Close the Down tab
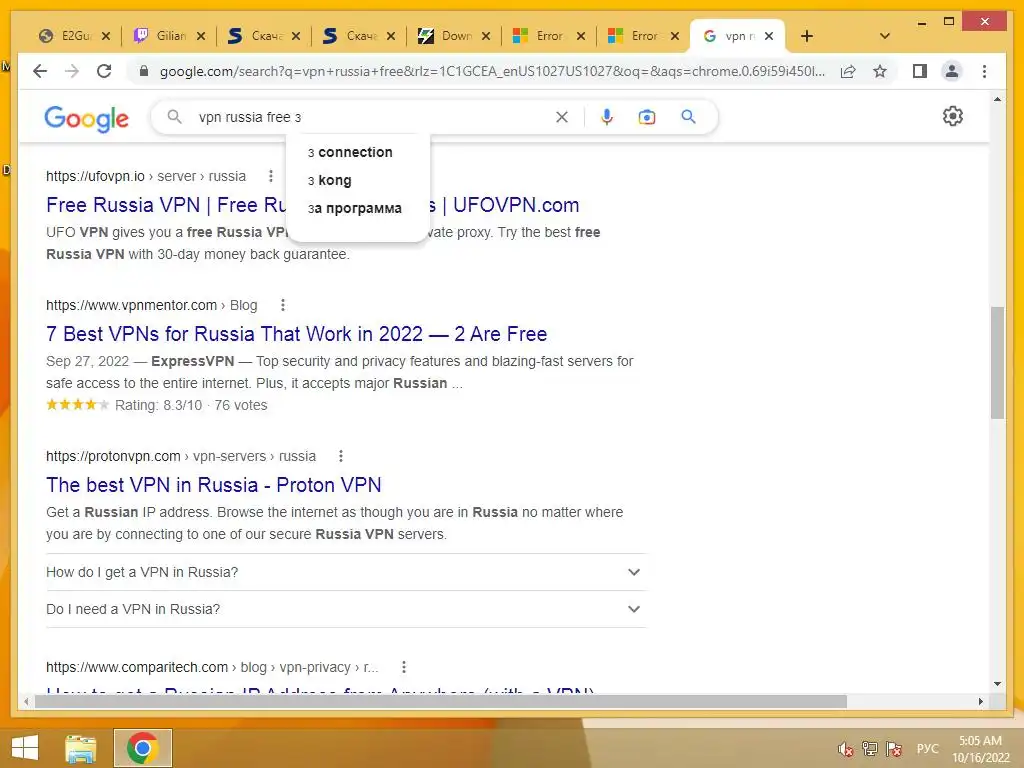This screenshot has width=1024, height=768. click(486, 36)
